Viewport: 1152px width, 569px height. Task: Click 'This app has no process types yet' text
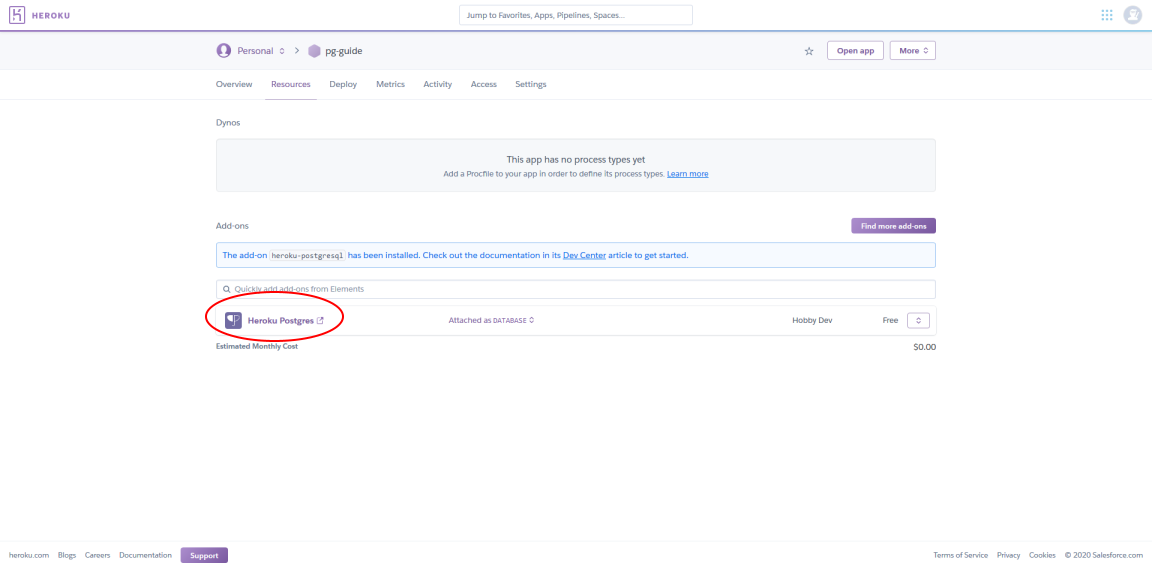[x=576, y=160]
